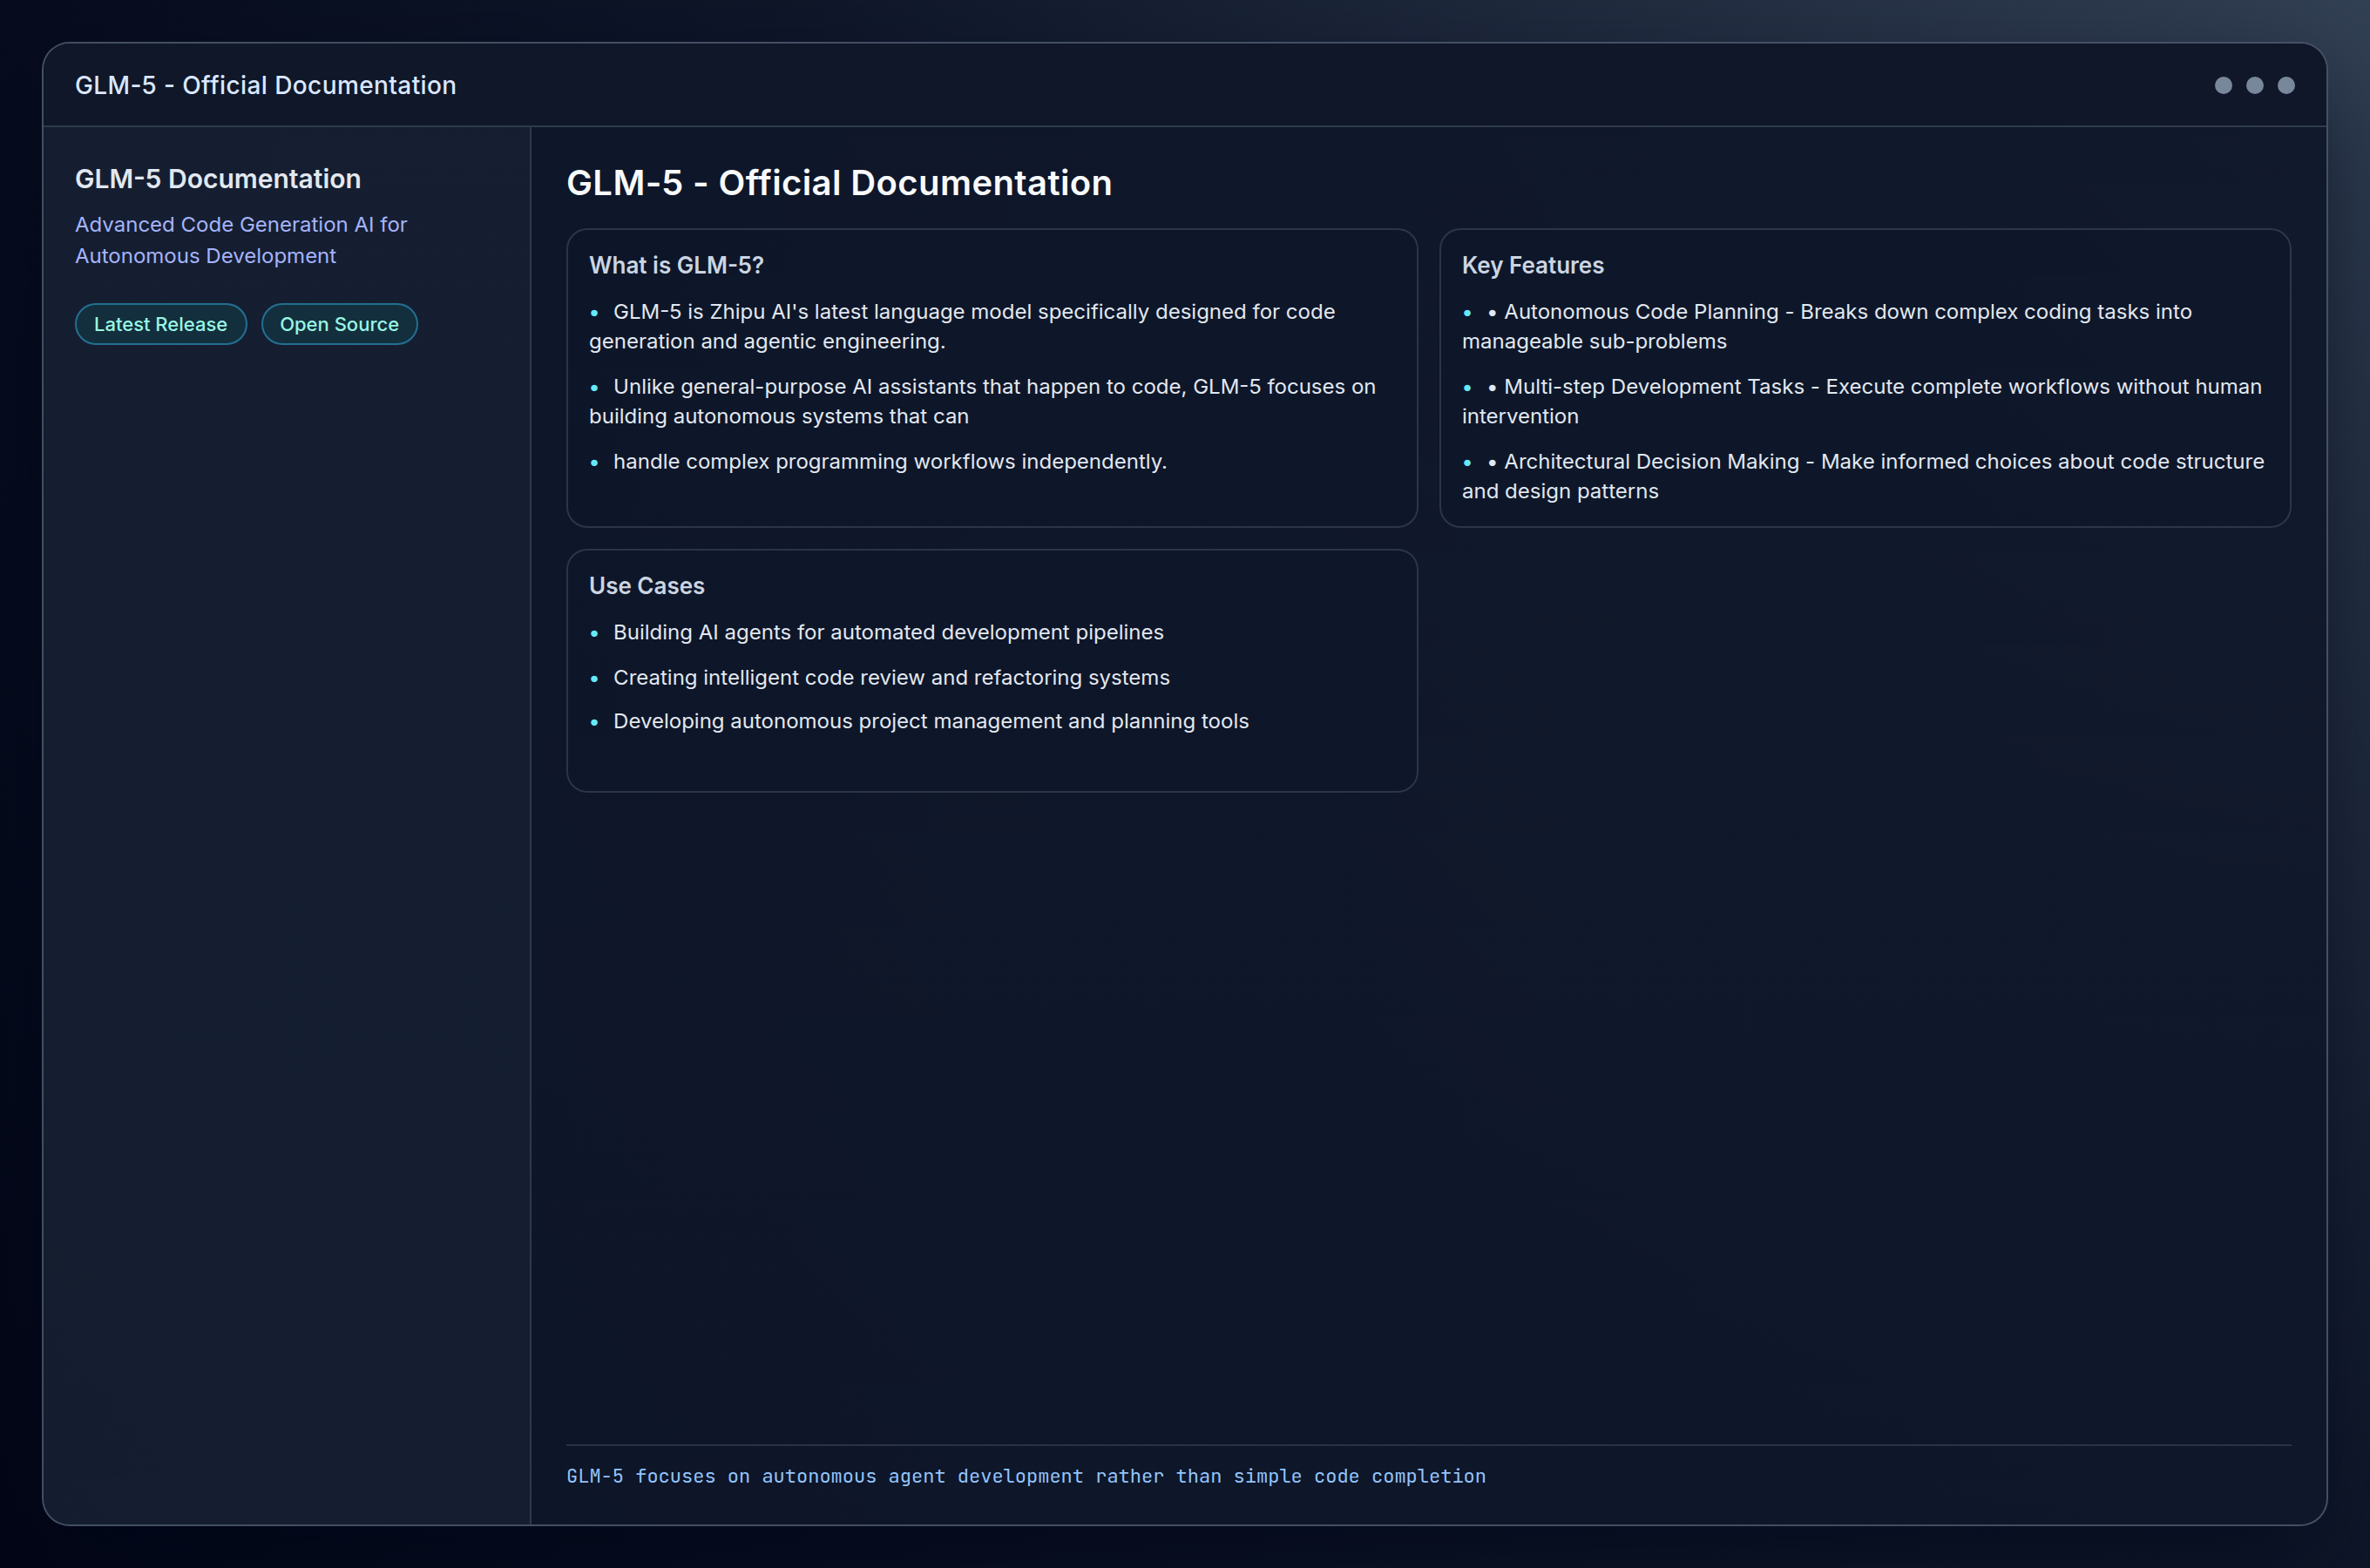2370x1568 pixels.
Task: Click the Autonomous Code Planning bullet point
Action: (1827, 326)
